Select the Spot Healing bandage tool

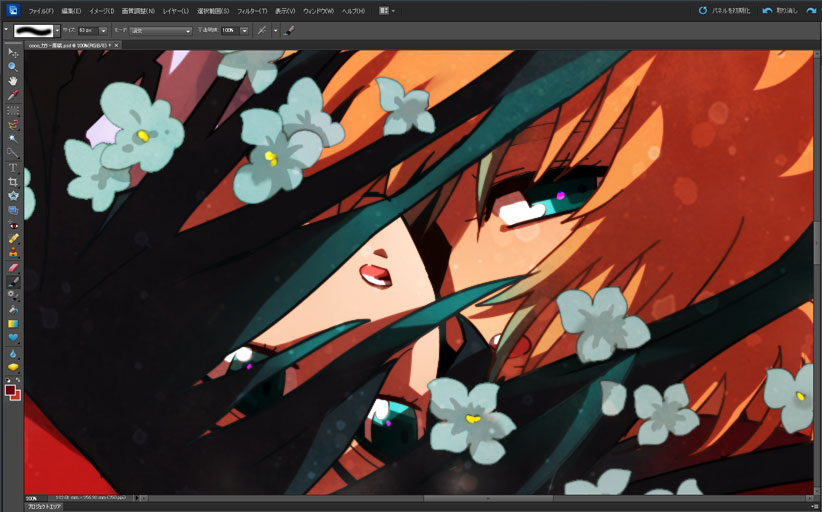(x=13, y=239)
